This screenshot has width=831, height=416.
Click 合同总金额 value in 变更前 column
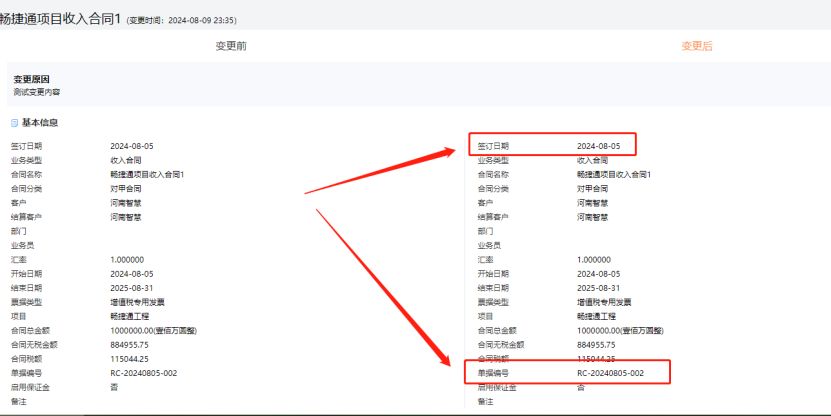[154, 331]
